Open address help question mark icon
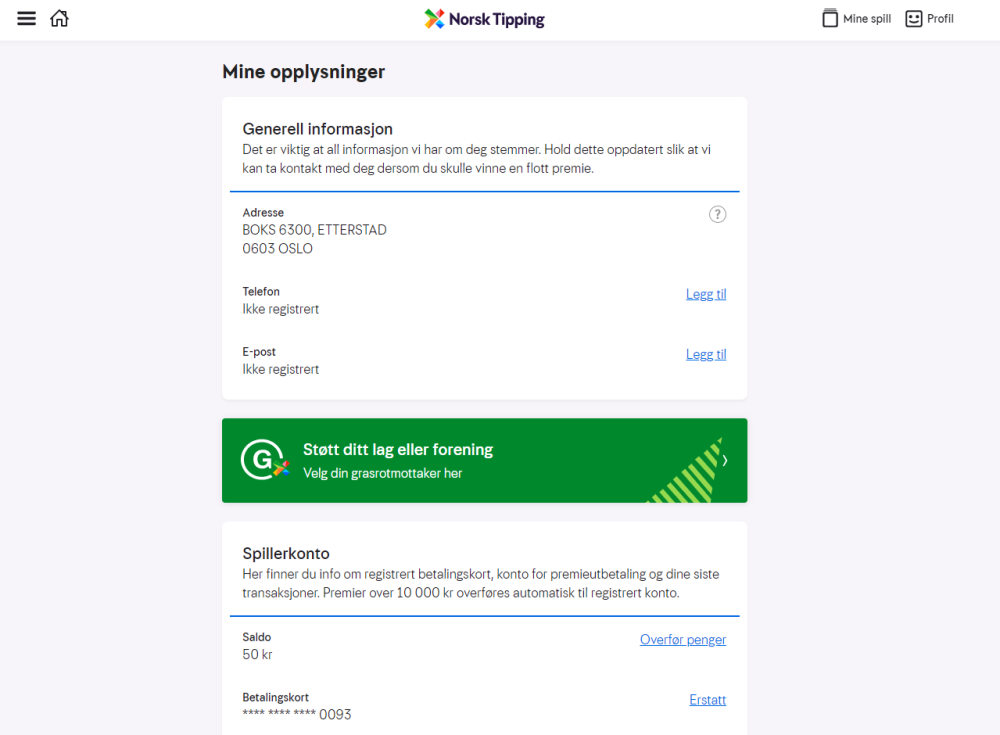This screenshot has height=735, width=1000. 717,214
